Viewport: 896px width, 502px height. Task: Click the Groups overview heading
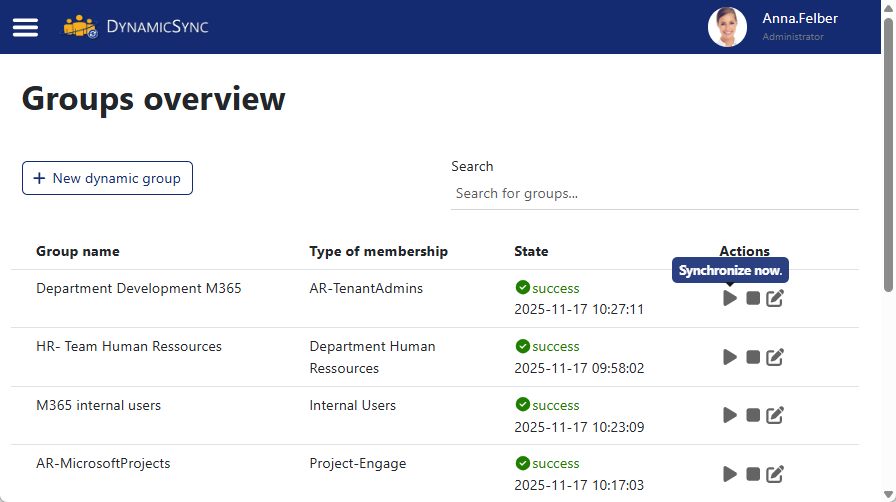pos(154,99)
